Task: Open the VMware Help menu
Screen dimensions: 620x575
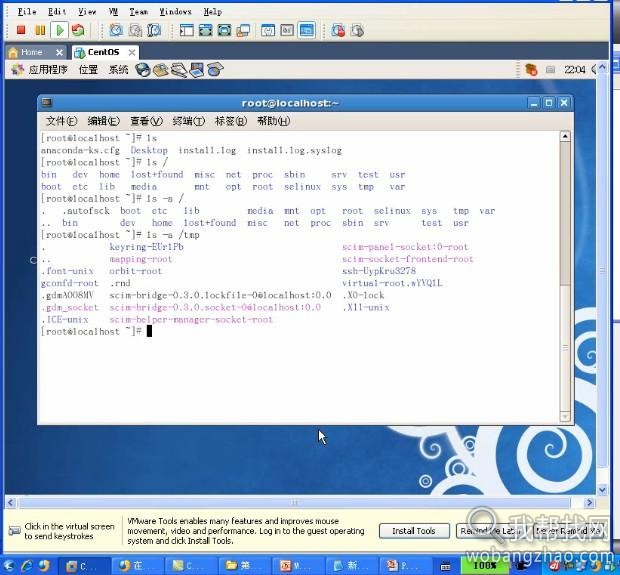Action: coord(213,12)
